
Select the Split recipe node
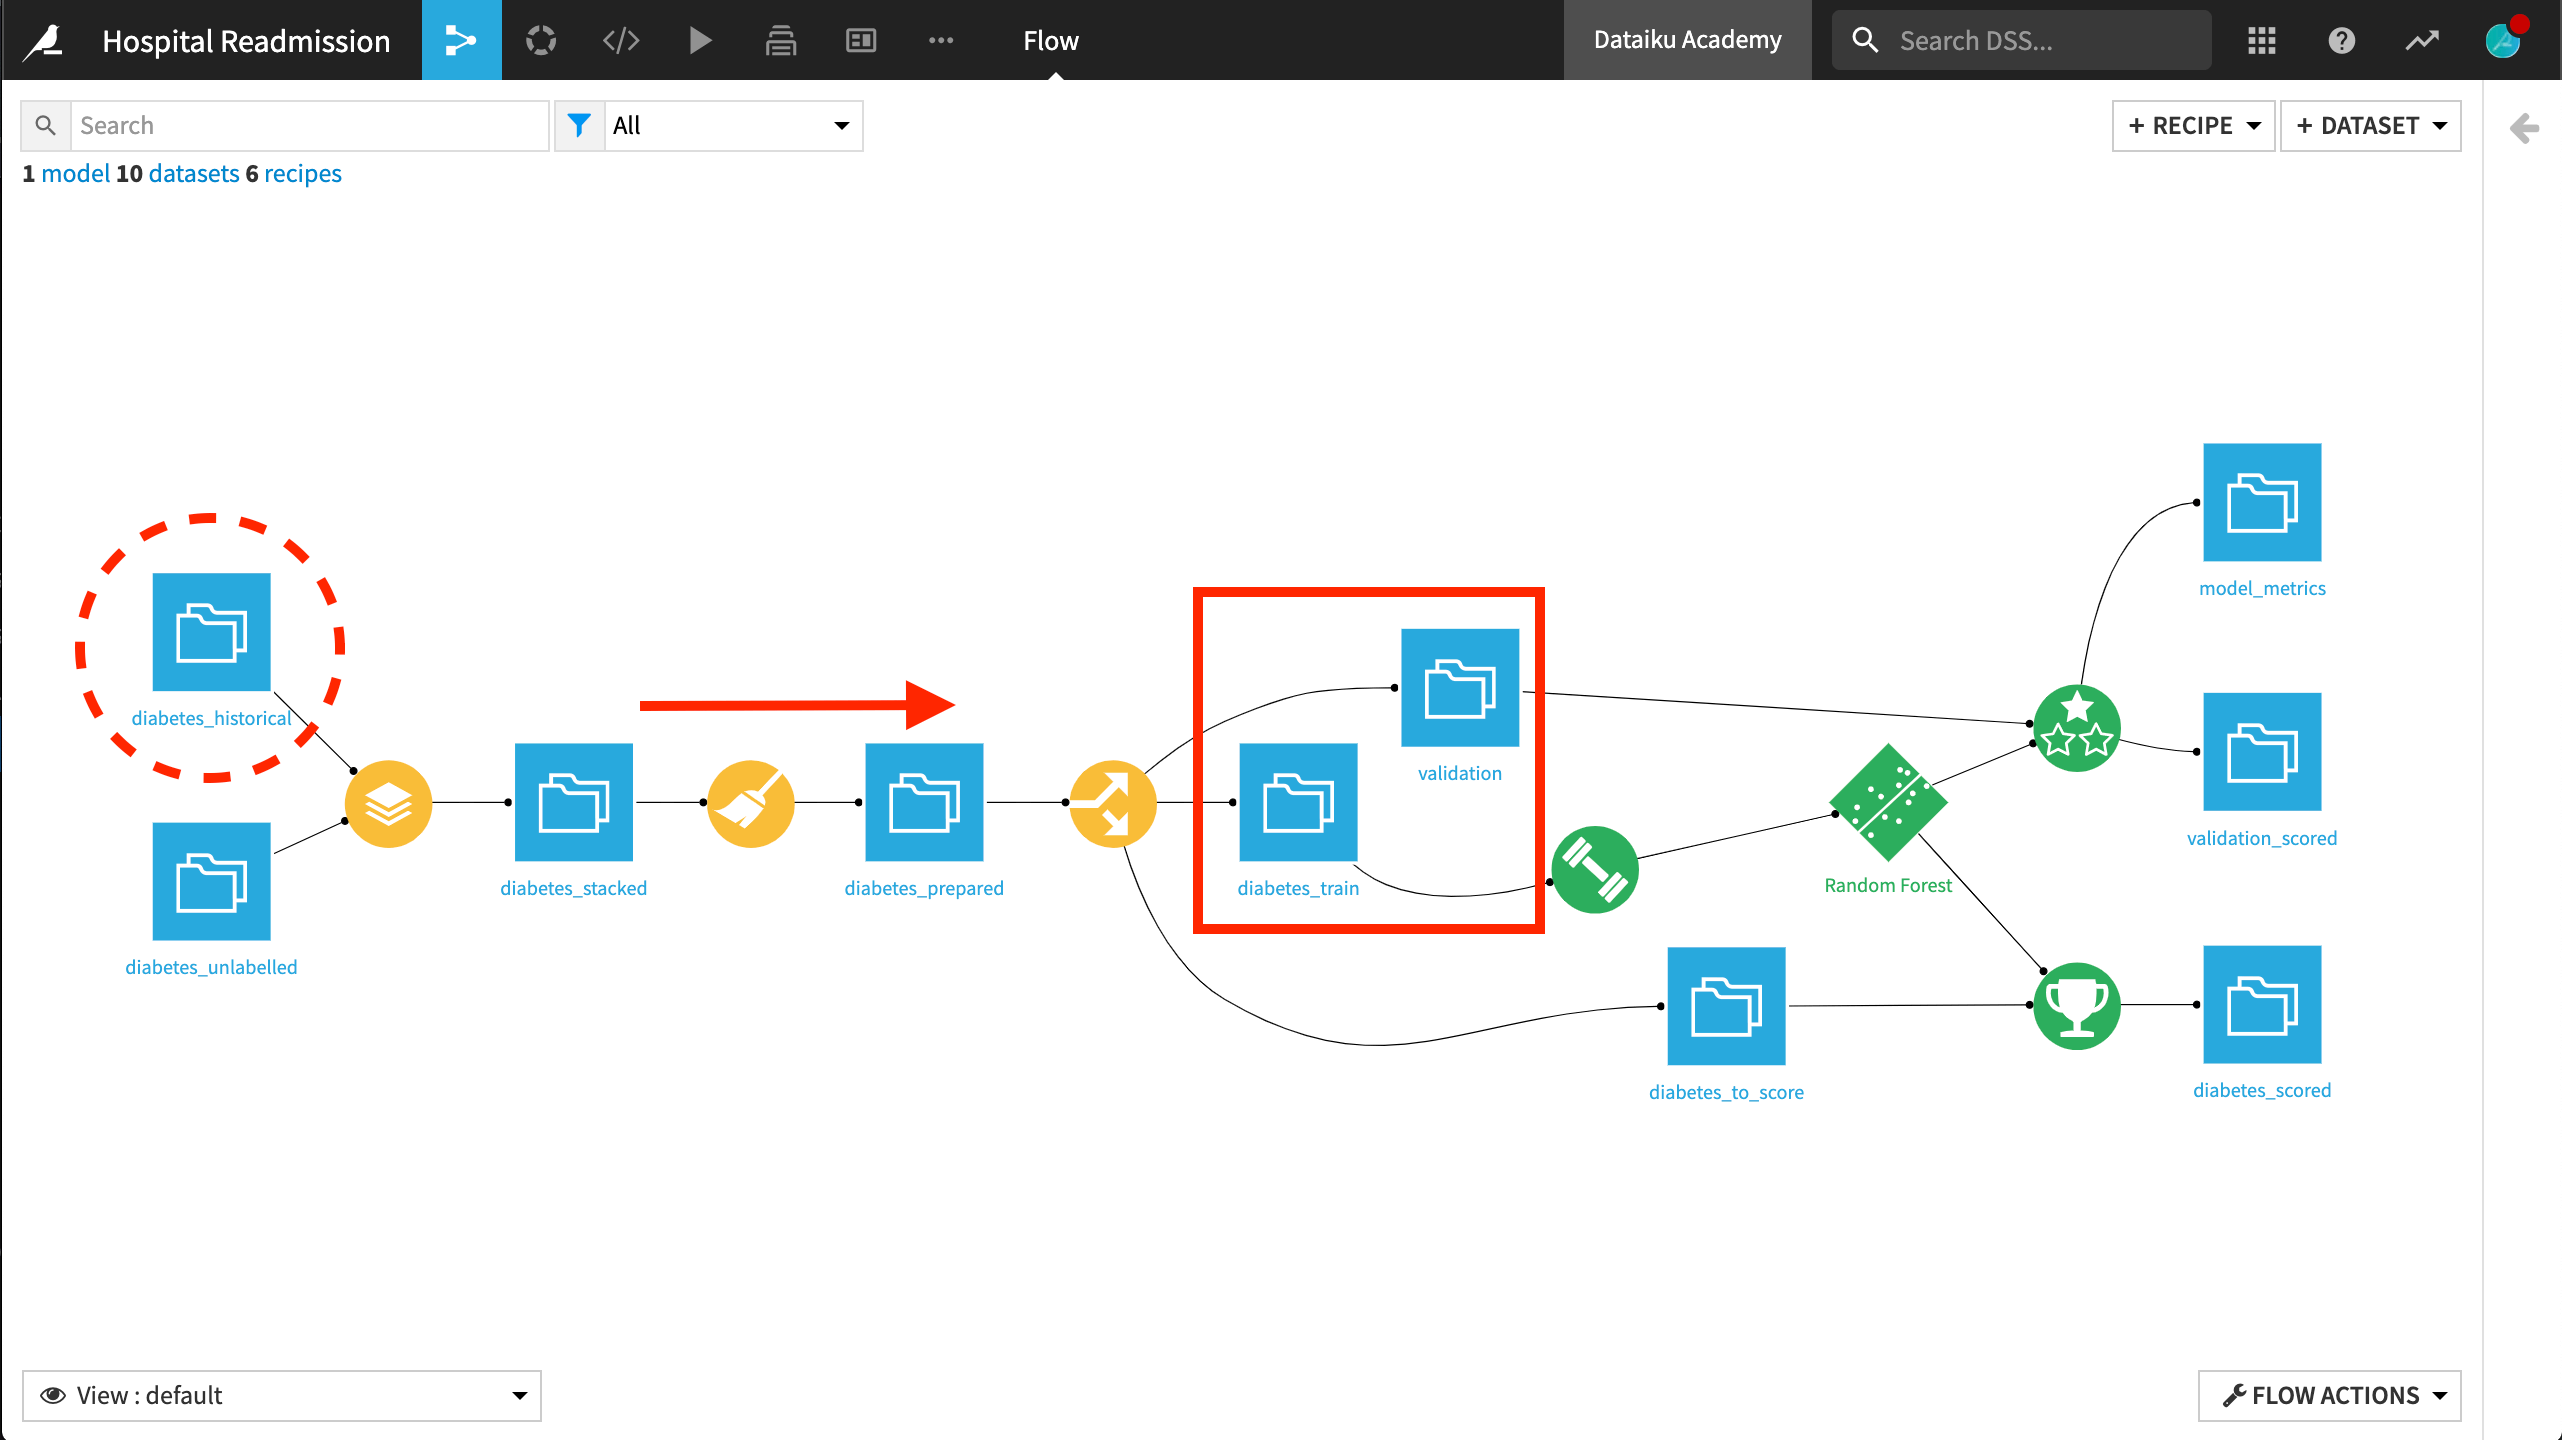[x=1113, y=804]
